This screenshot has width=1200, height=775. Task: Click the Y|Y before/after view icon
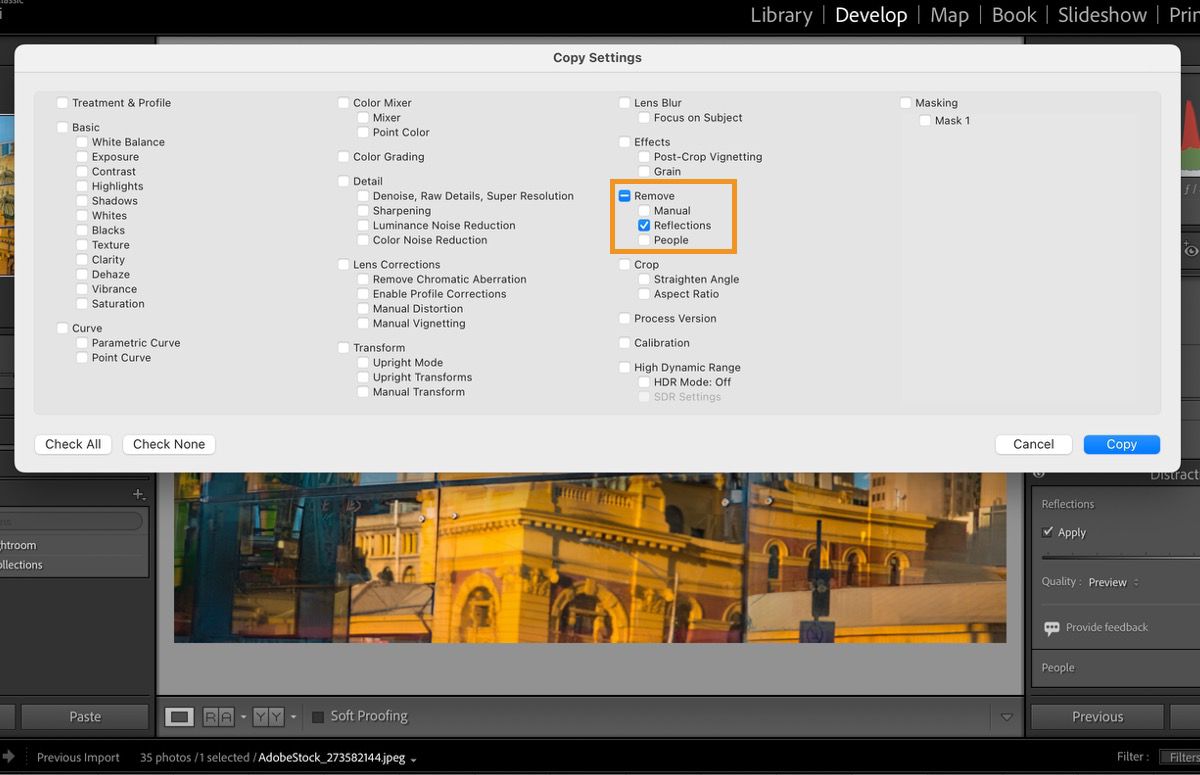[x=268, y=717]
